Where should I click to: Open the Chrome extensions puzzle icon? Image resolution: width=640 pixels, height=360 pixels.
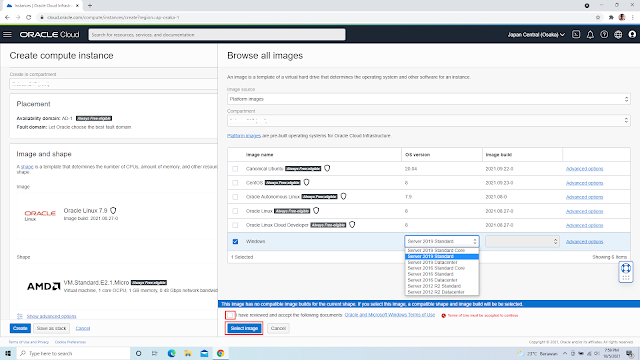tap(611, 17)
